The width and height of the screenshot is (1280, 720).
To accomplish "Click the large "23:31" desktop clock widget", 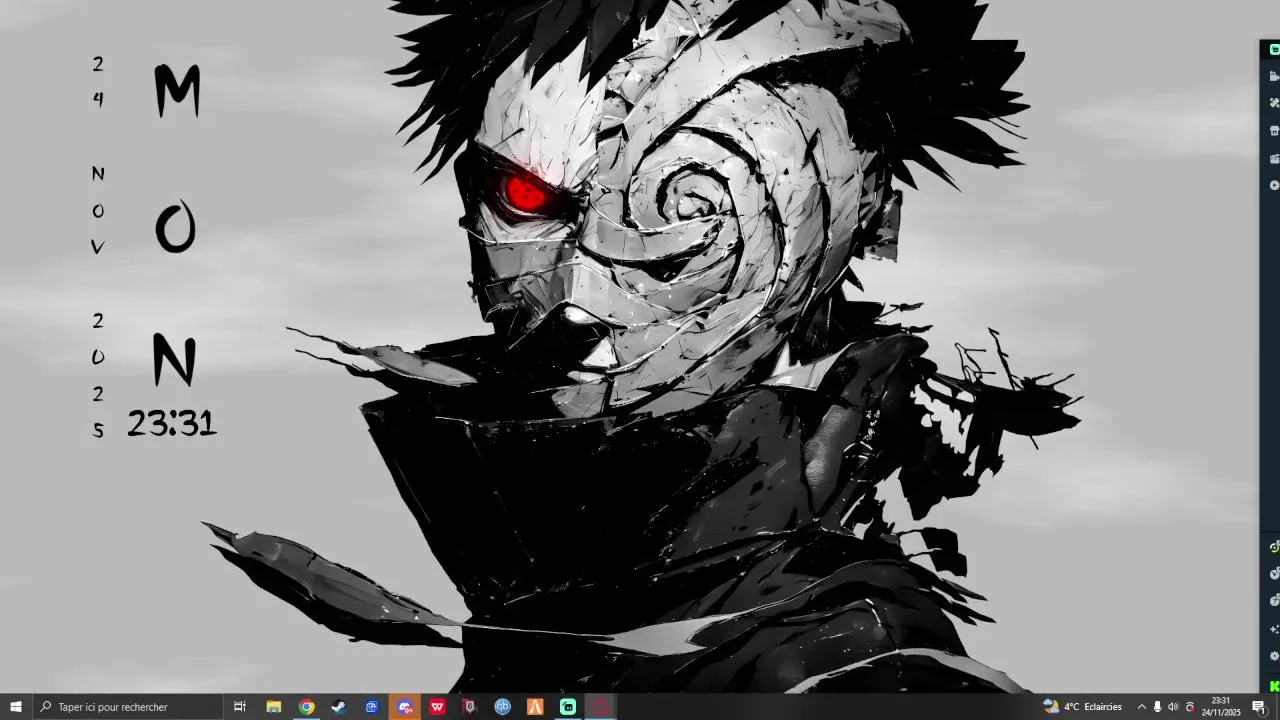I will 172,424.
